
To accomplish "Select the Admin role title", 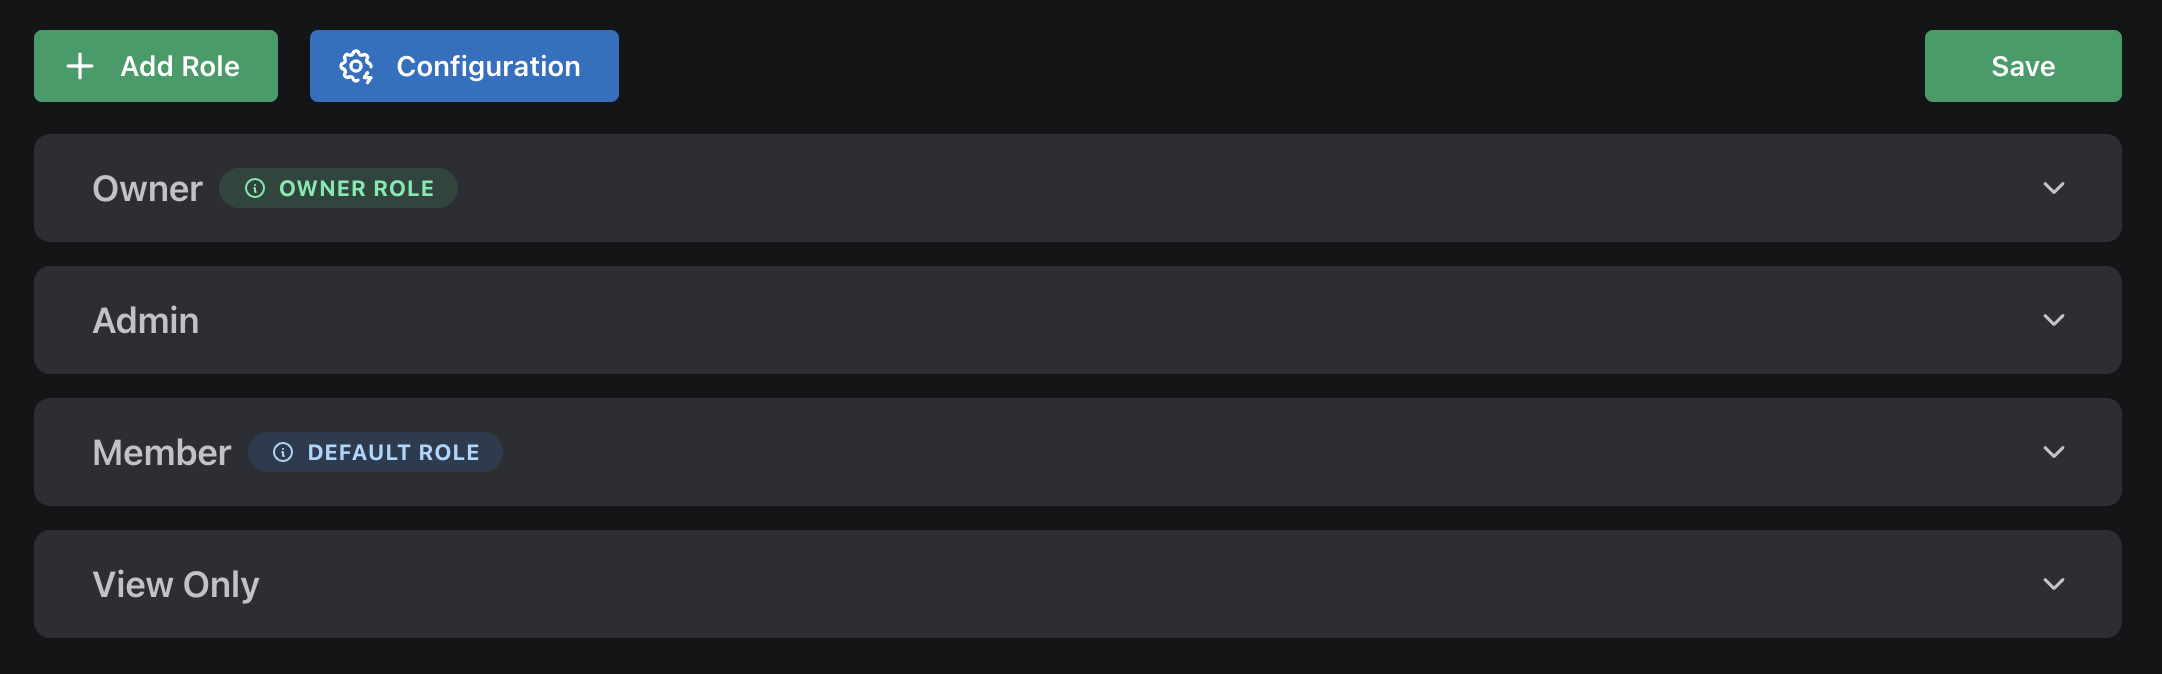I will click(x=146, y=320).
